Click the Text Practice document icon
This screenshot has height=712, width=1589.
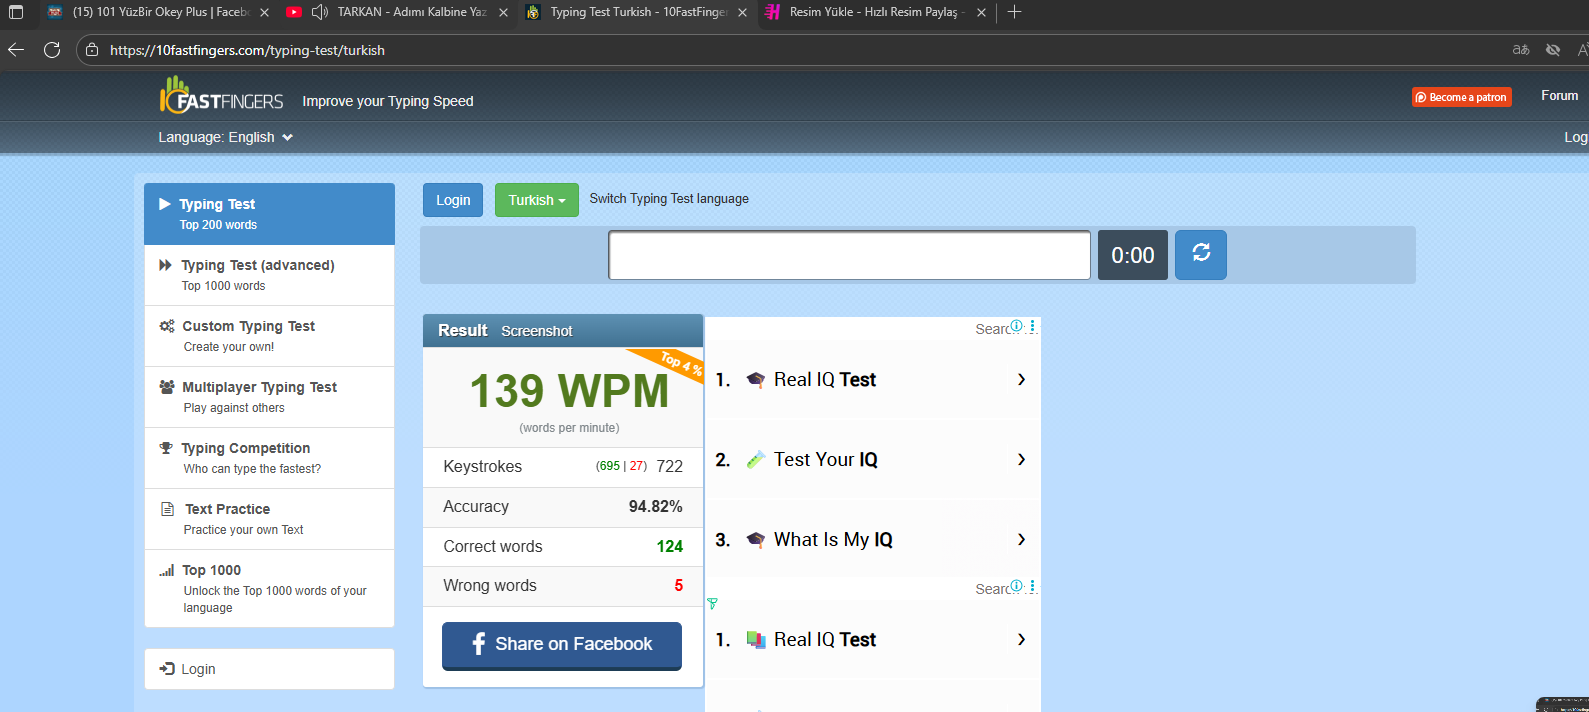[x=167, y=509]
